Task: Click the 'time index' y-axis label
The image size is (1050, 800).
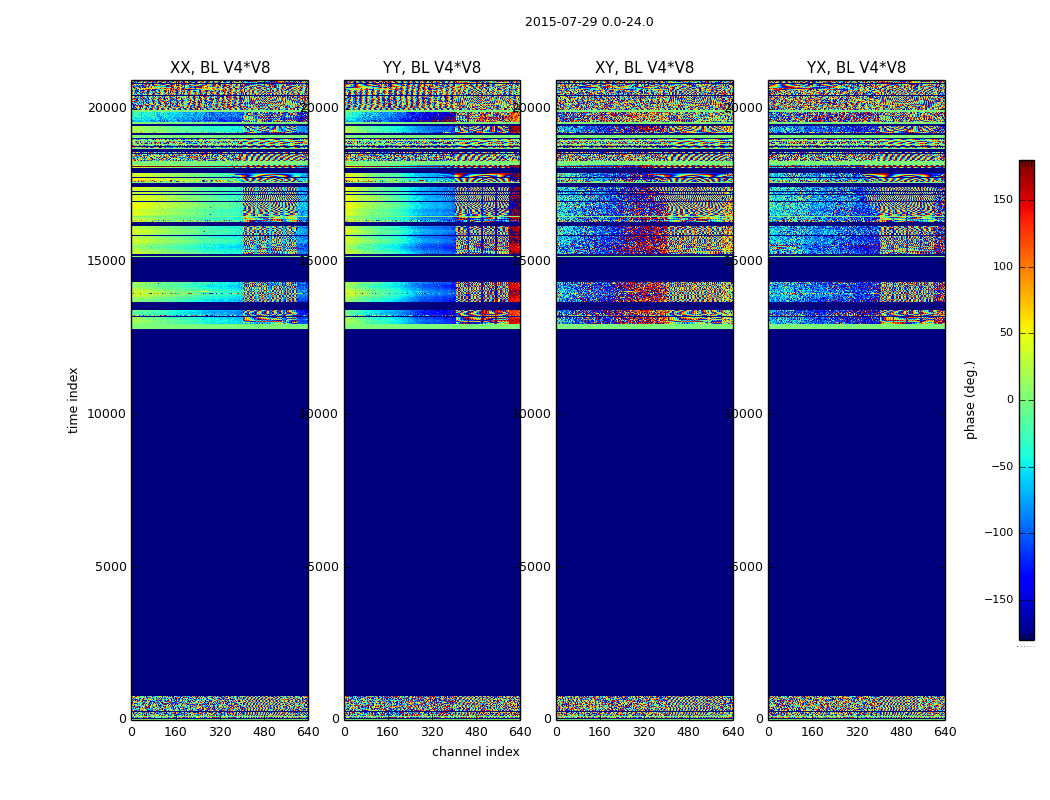Action: [x=73, y=399]
